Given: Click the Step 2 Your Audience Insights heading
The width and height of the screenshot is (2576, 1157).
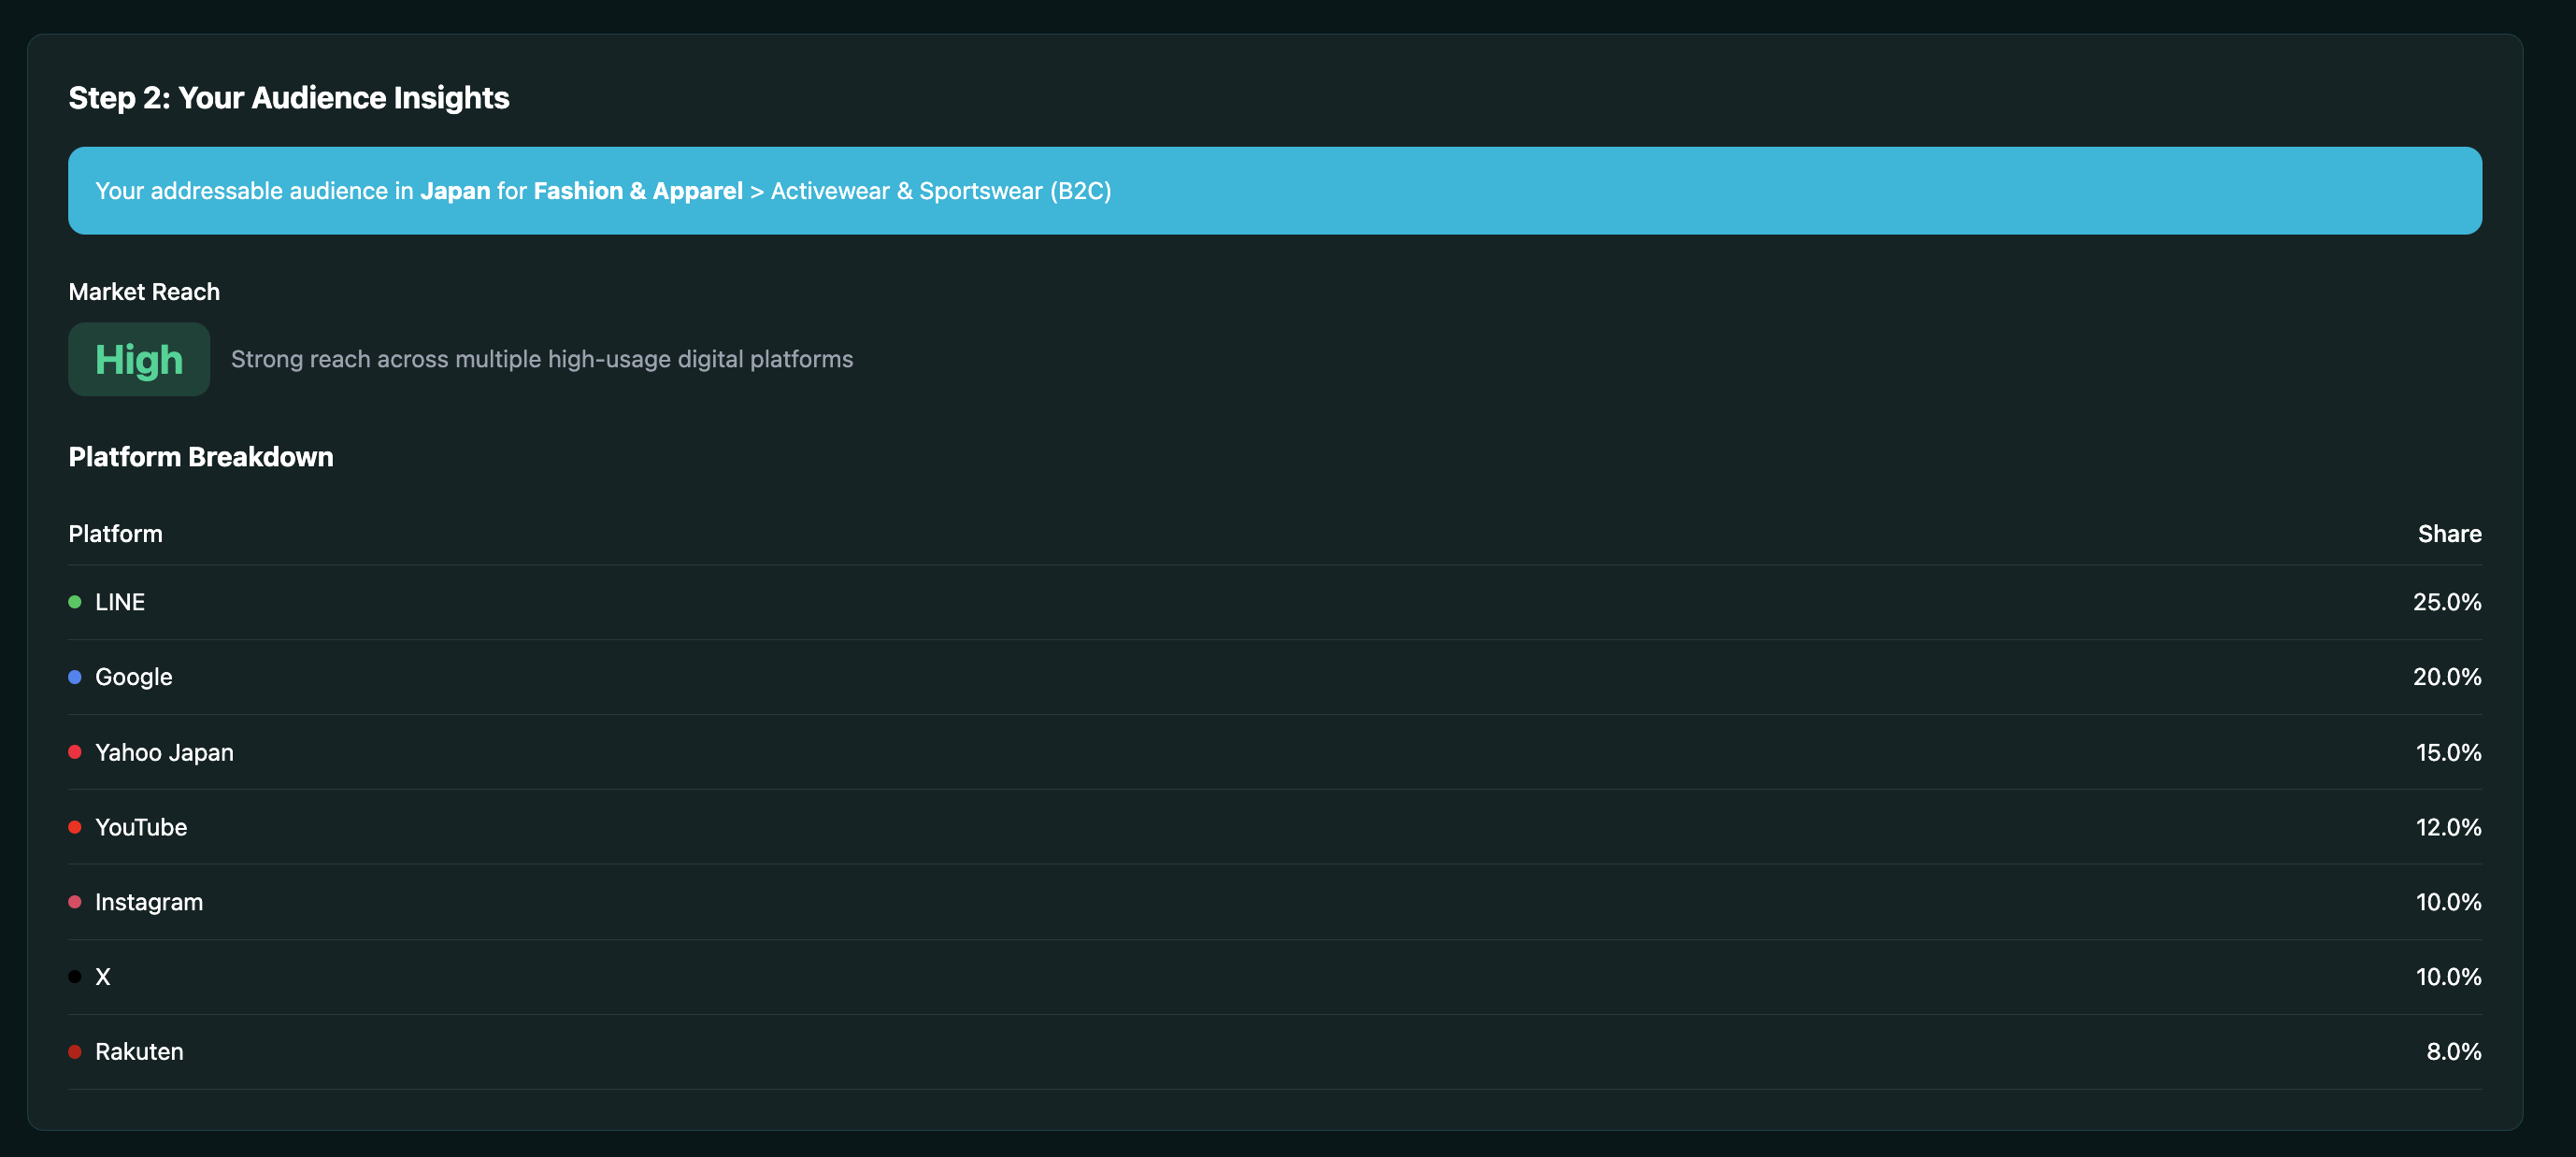Looking at the screenshot, I should click(288, 97).
